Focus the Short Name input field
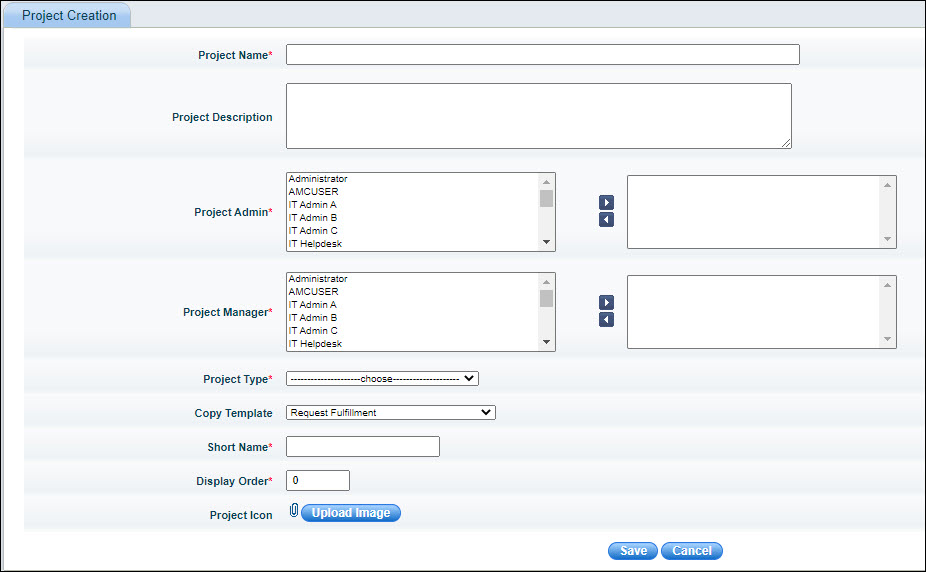Image resolution: width=926 pixels, height=572 pixels. tap(362, 447)
